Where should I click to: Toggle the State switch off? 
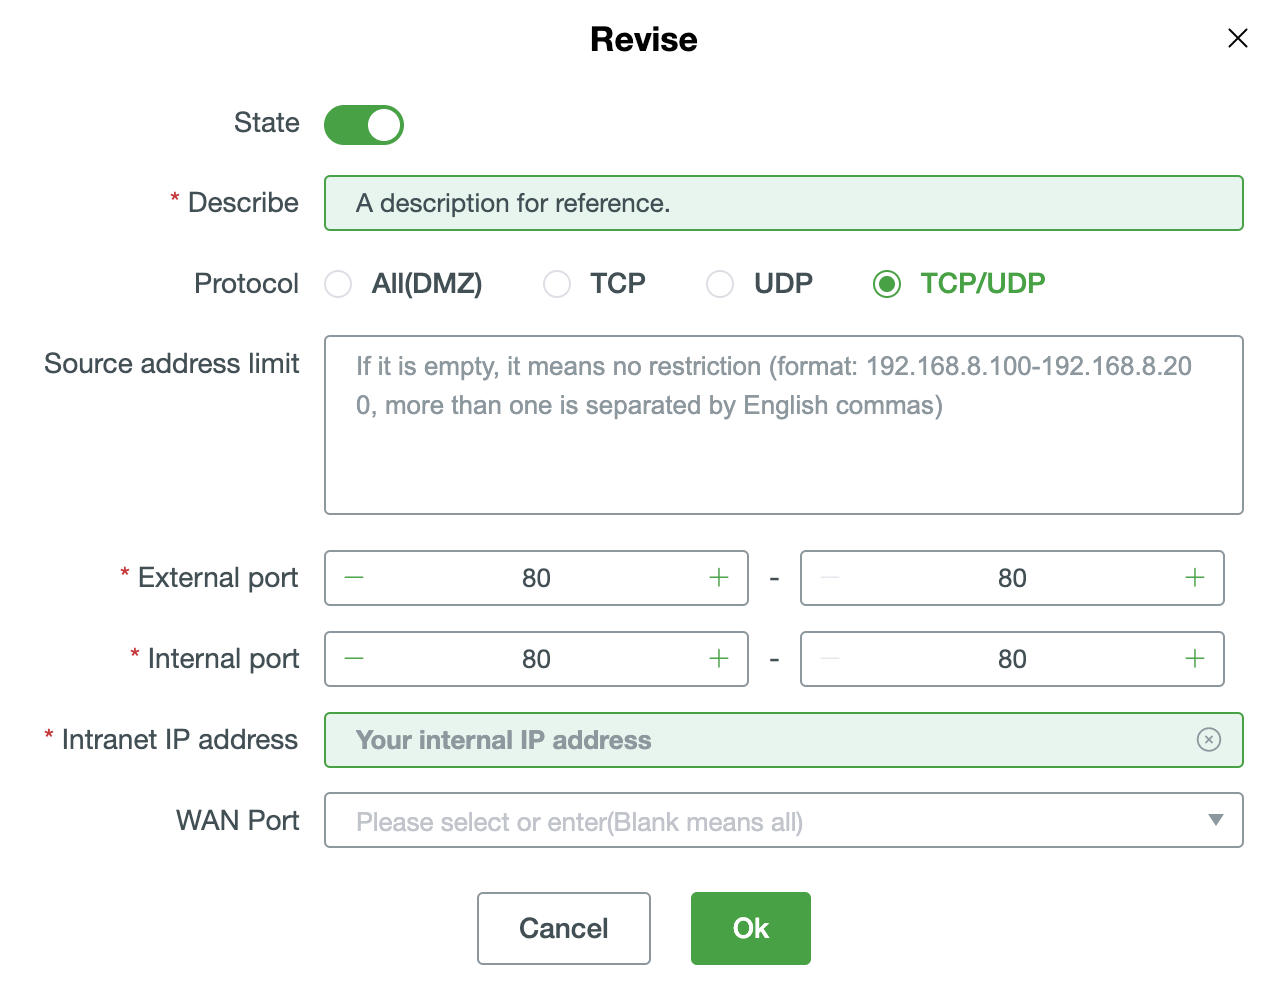364,125
